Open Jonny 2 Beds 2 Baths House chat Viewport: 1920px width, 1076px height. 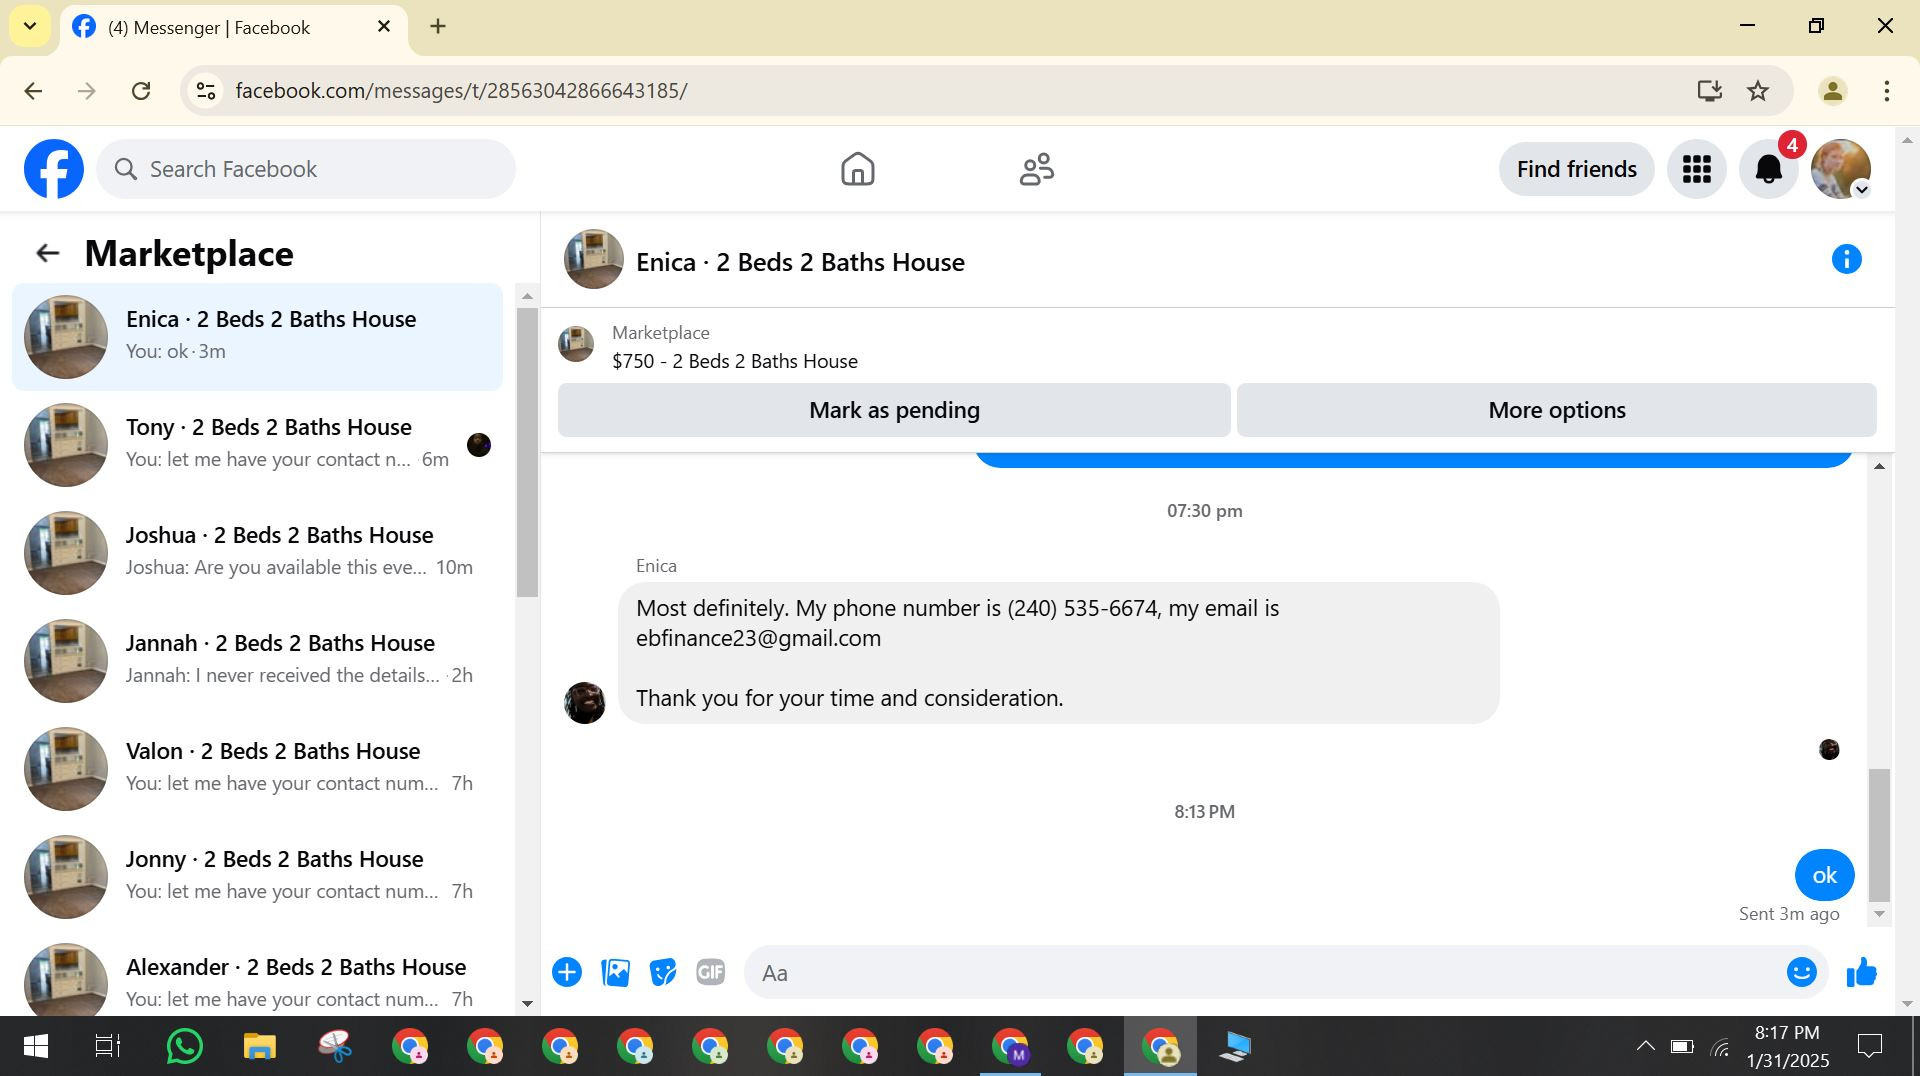(x=257, y=877)
